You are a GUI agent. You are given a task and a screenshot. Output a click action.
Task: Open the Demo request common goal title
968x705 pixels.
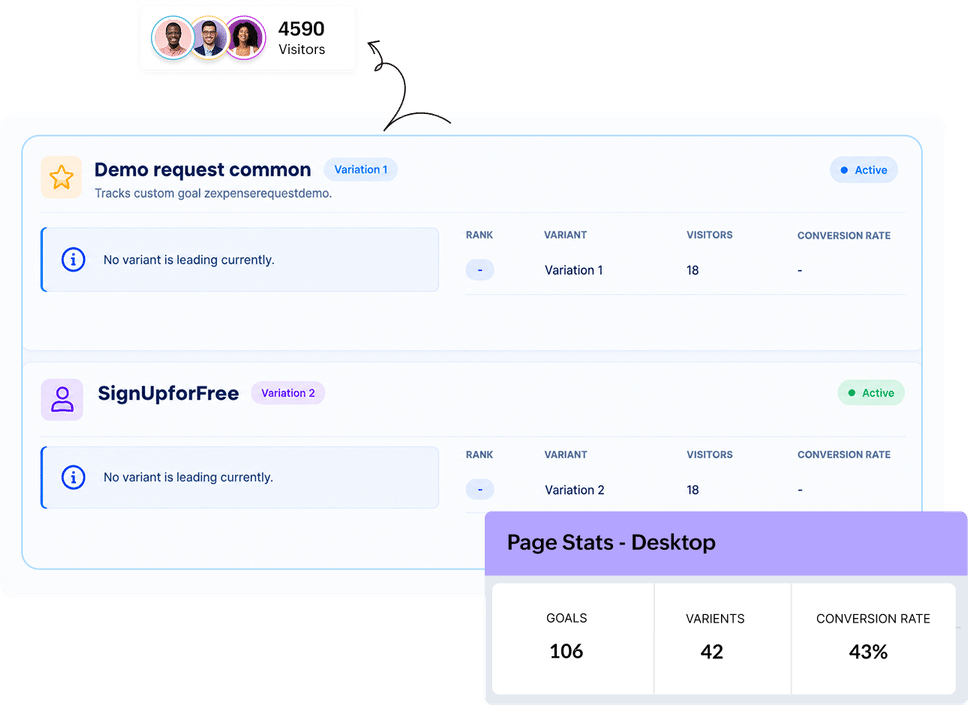coord(202,170)
